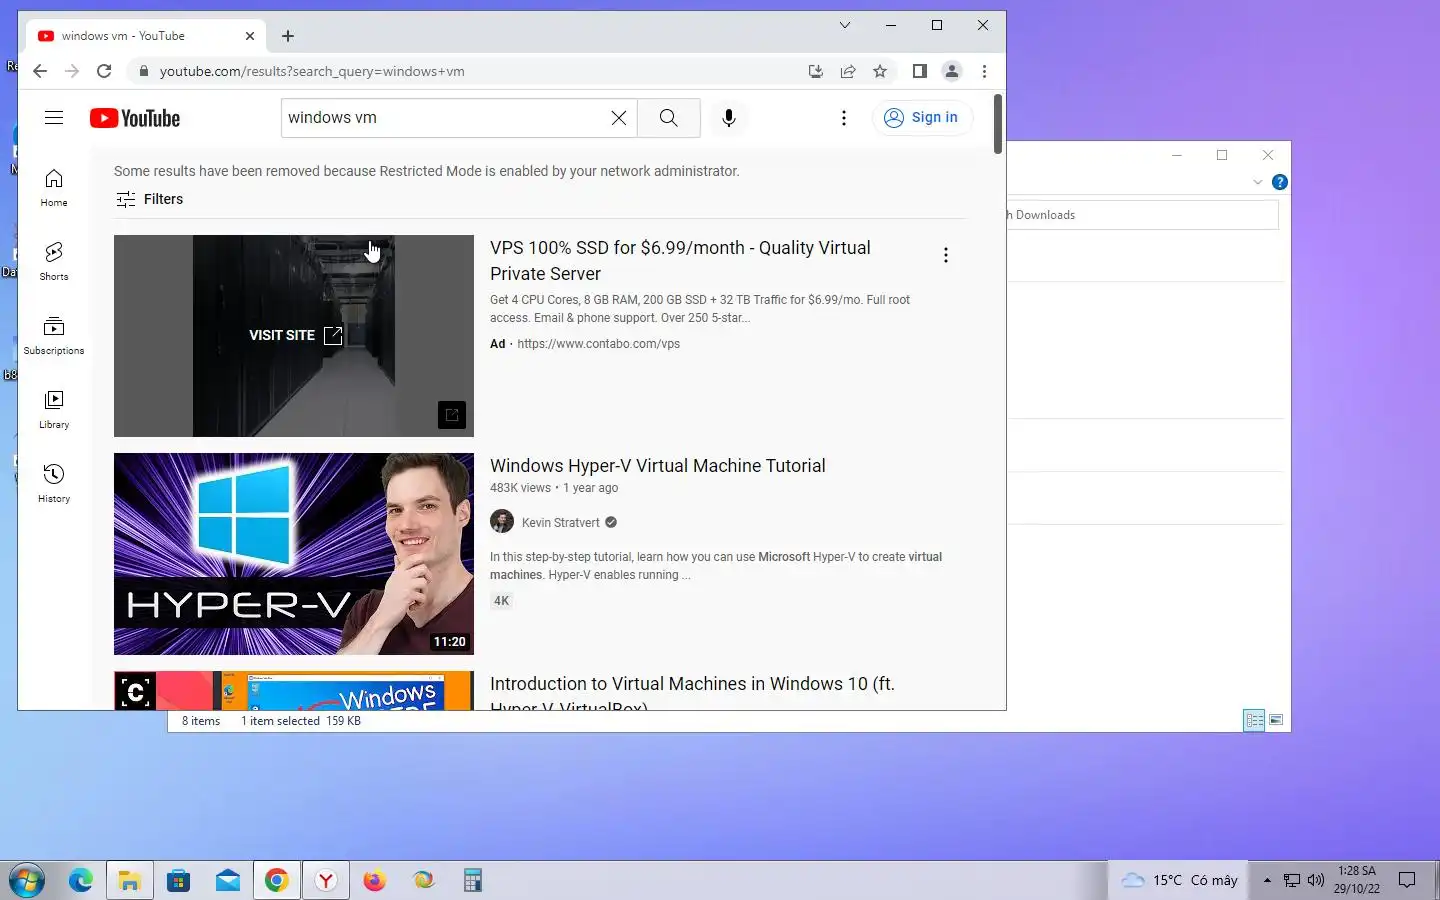Reload the YouTube page
This screenshot has width=1440, height=900.
[x=104, y=71]
